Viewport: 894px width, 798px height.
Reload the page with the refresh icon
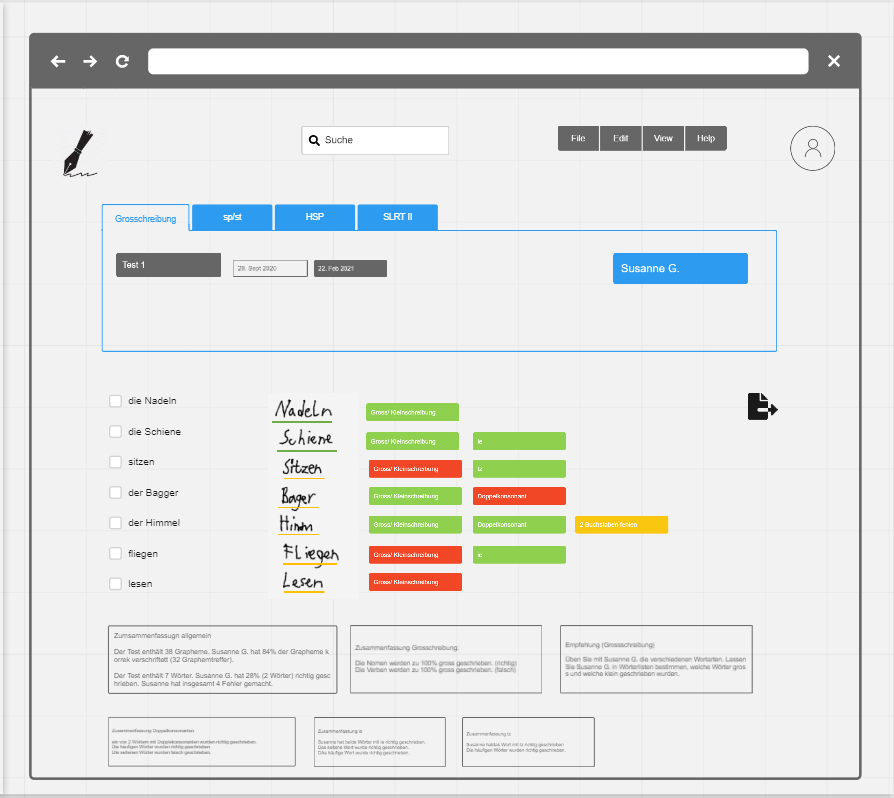(122, 61)
